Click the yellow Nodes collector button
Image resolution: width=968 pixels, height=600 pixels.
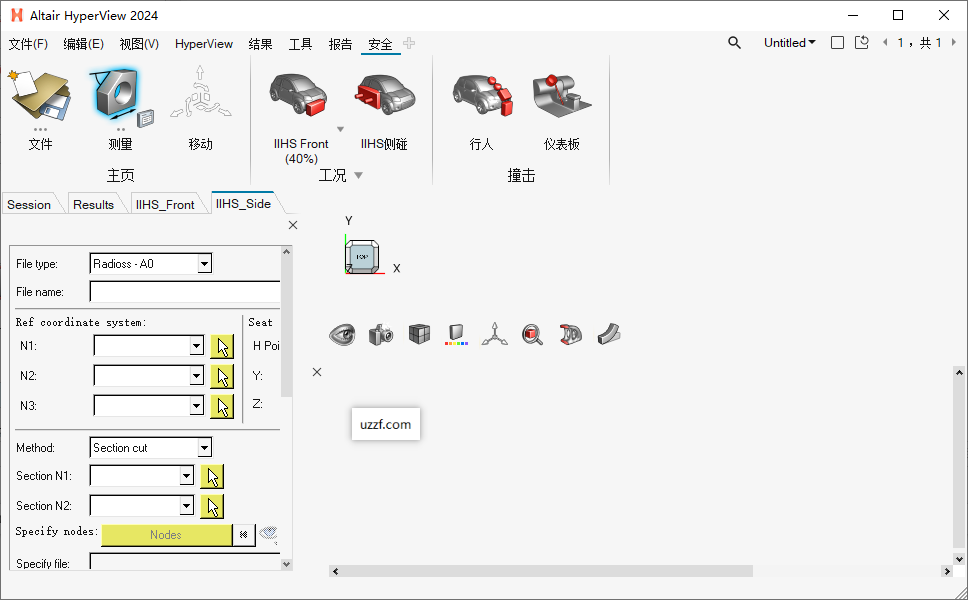(167, 535)
